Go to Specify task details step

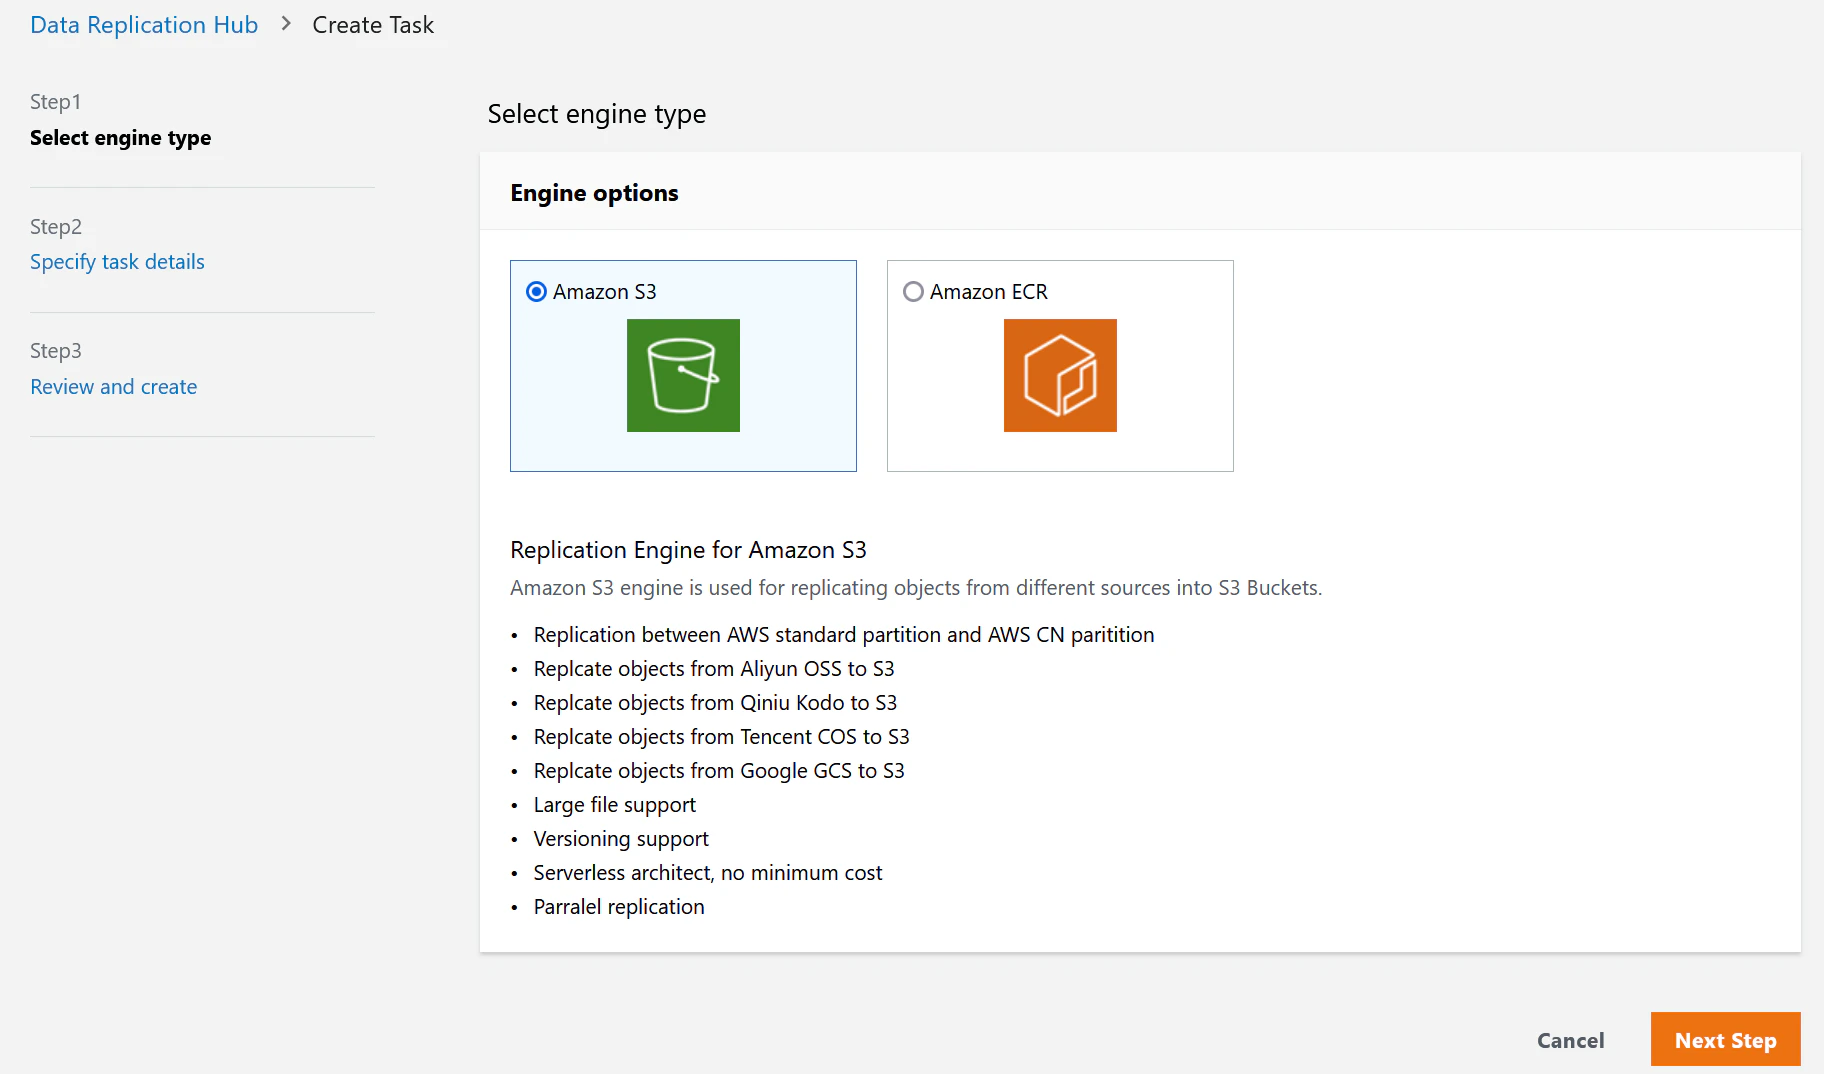[x=117, y=262]
